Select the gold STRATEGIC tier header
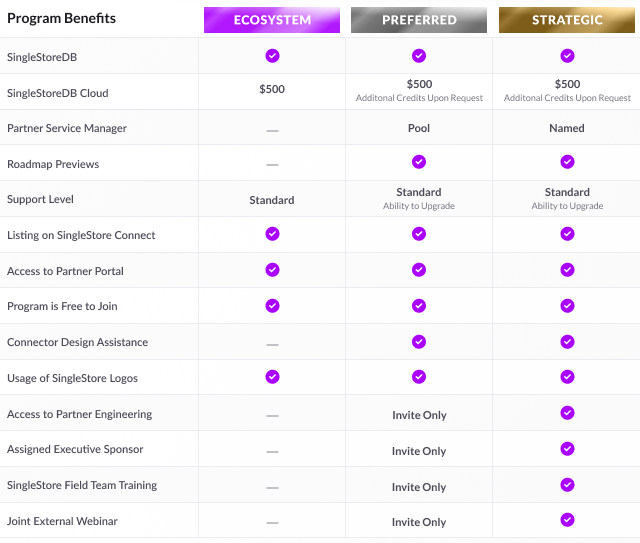 point(567,20)
